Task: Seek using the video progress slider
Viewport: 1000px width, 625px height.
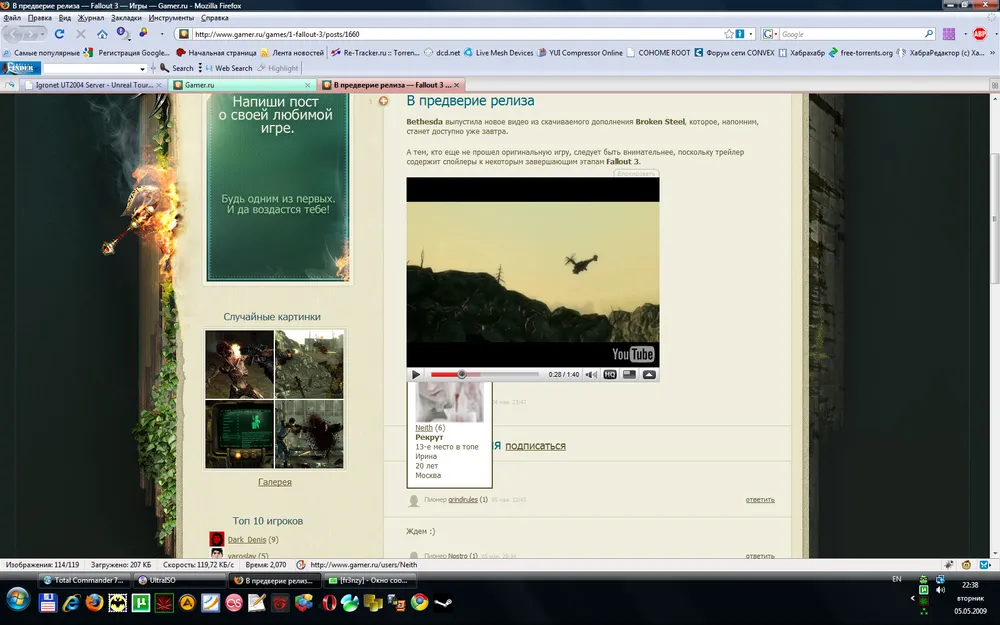Action: tap(462, 375)
